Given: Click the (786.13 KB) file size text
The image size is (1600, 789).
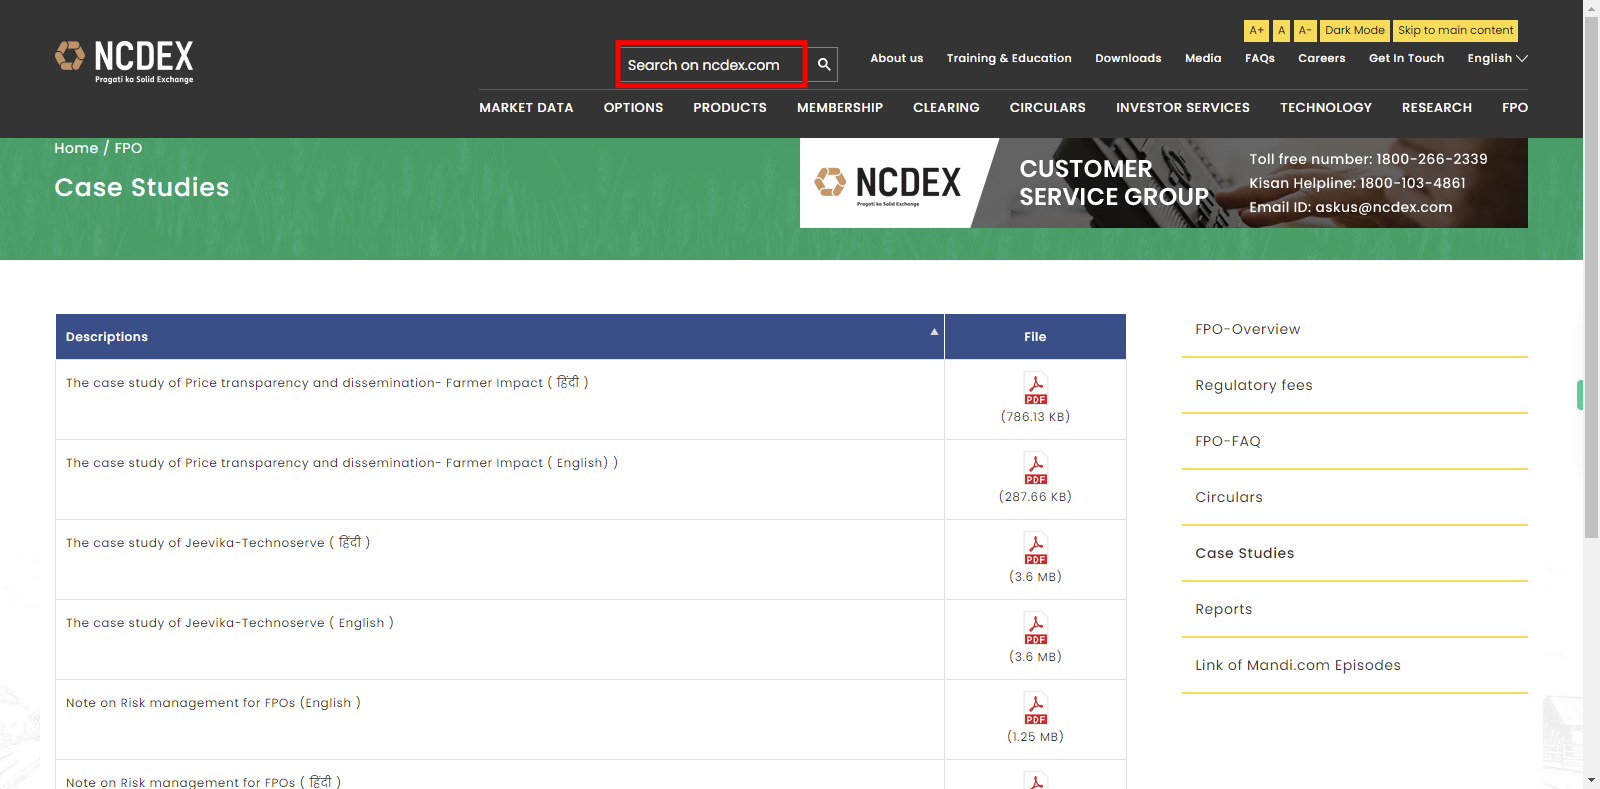Looking at the screenshot, I should pyautogui.click(x=1035, y=417).
